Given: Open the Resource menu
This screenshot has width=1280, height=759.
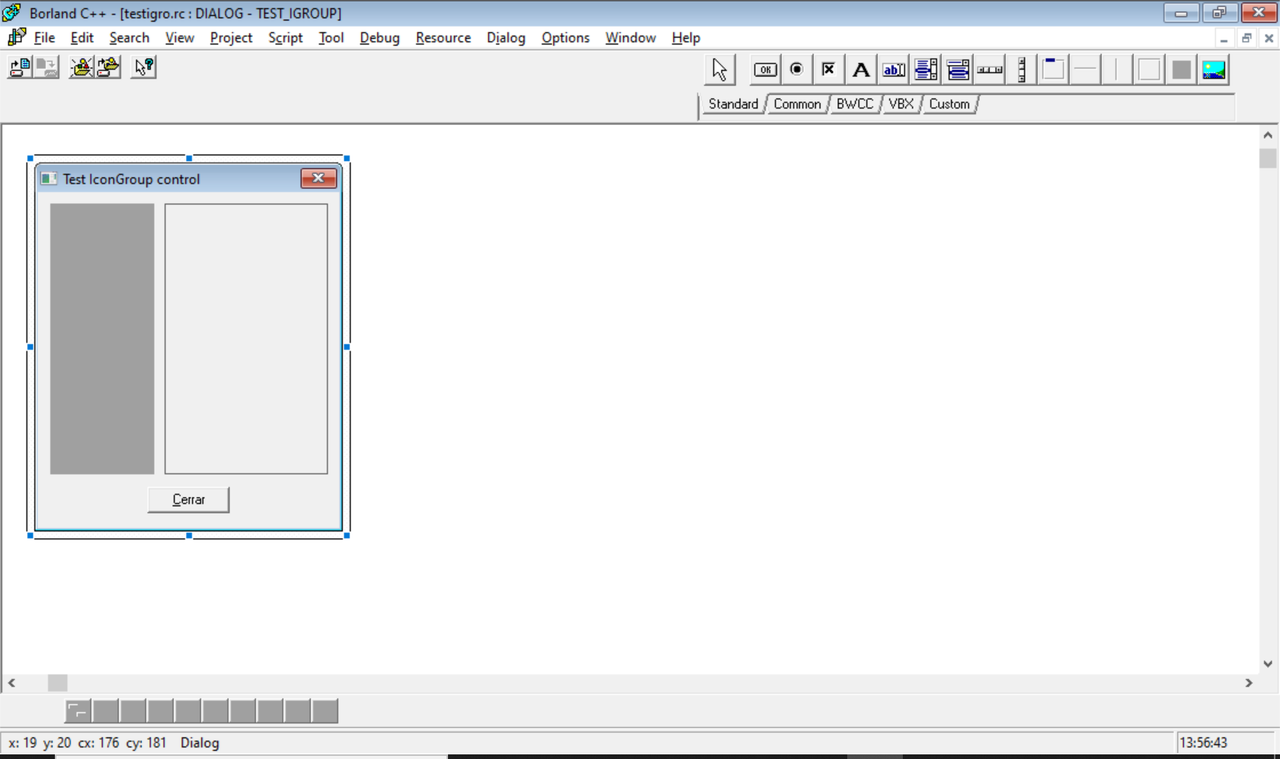Looking at the screenshot, I should pyautogui.click(x=443, y=38).
